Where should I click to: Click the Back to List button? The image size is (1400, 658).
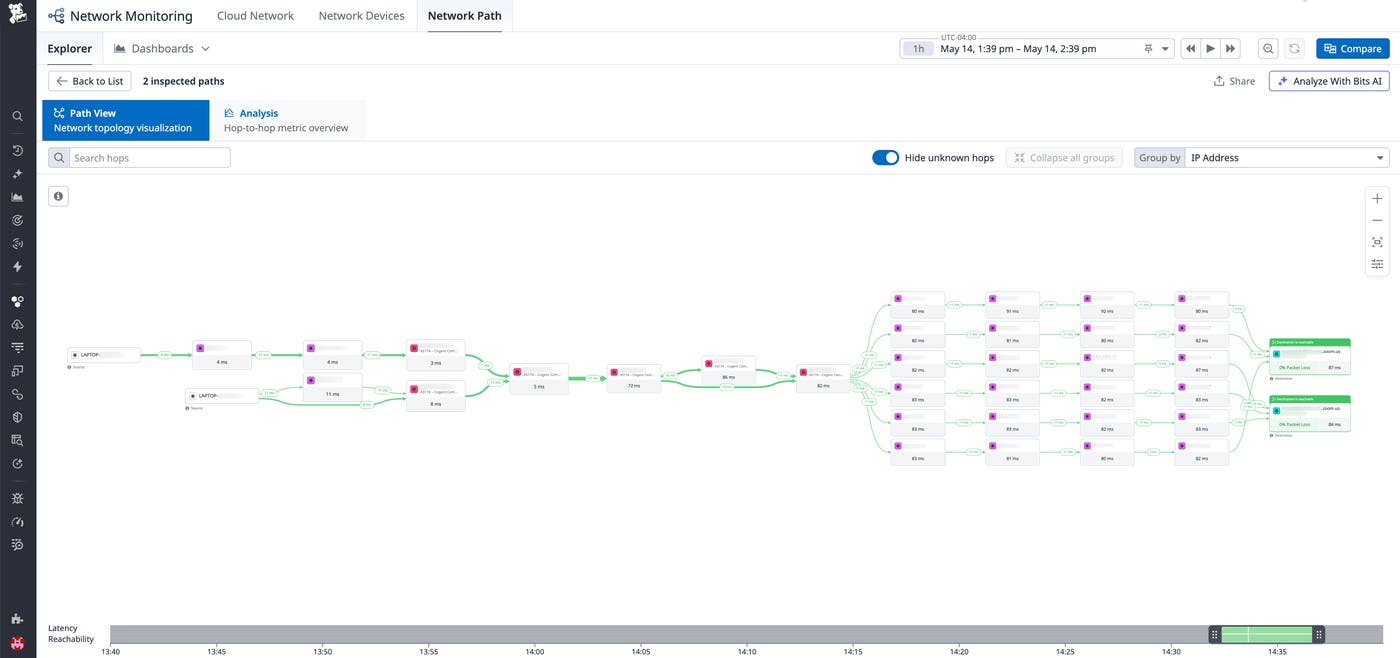click(90, 81)
